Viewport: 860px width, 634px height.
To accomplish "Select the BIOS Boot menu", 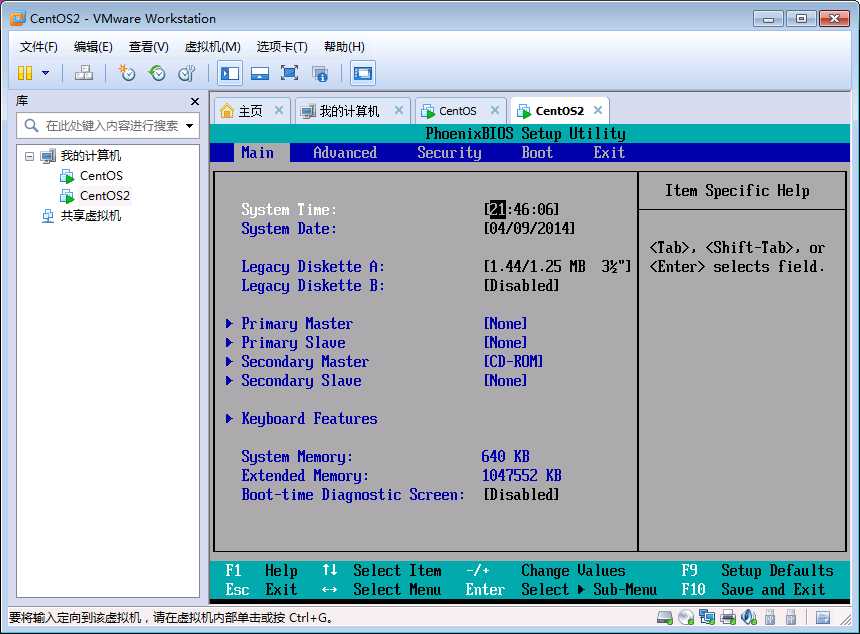I will pos(537,152).
